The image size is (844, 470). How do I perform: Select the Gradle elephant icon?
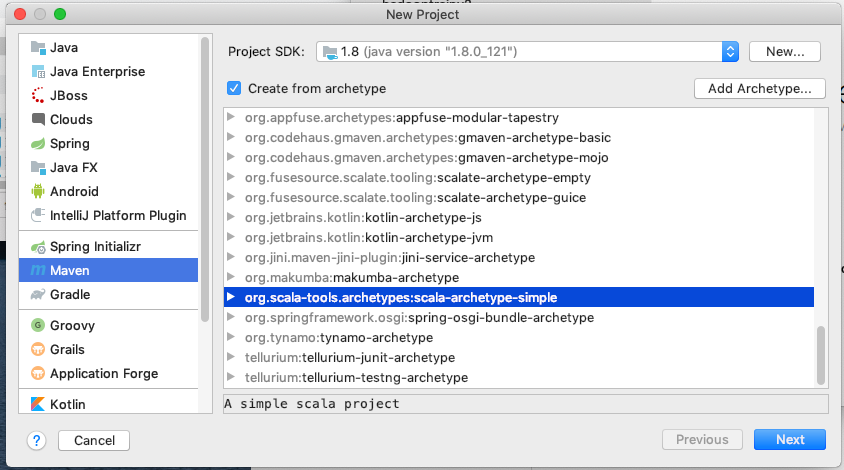pyautogui.click(x=38, y=294)
